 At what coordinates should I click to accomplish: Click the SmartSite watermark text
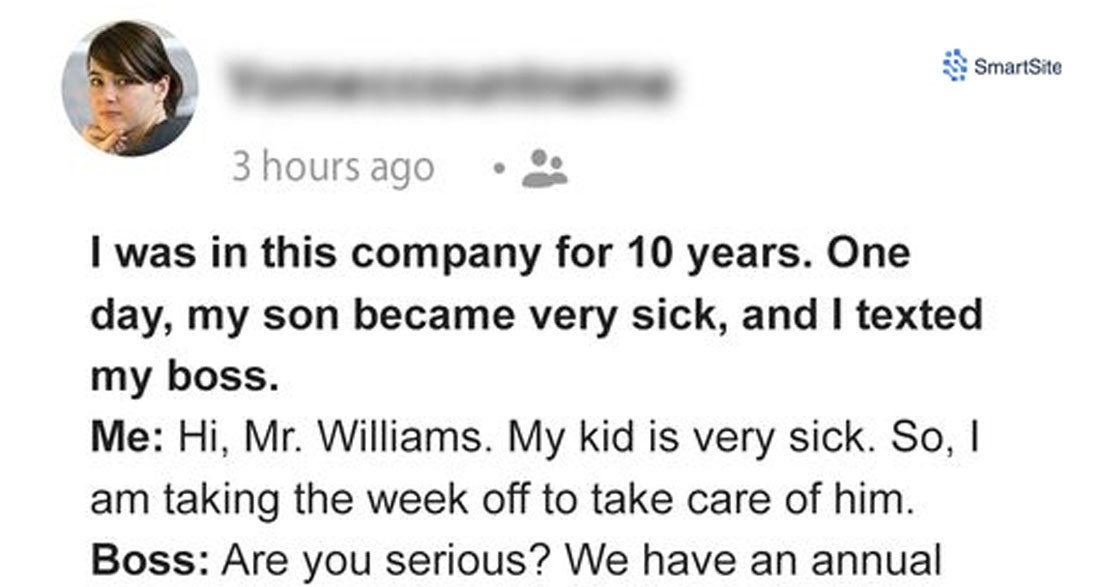pos(1017,67)
